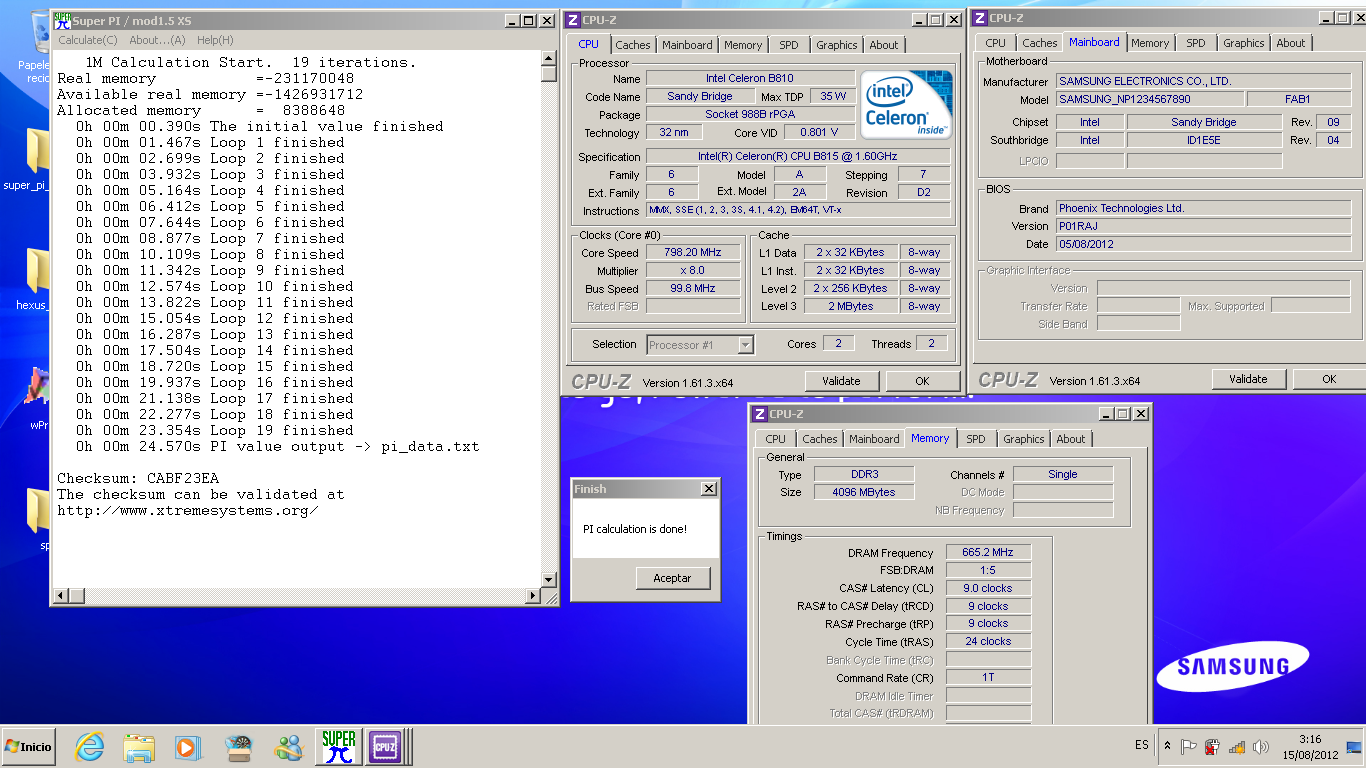Click the Intel Celeron inside logo
Viewport: 1366px width, 768px height.
click(x=907, y=104)
